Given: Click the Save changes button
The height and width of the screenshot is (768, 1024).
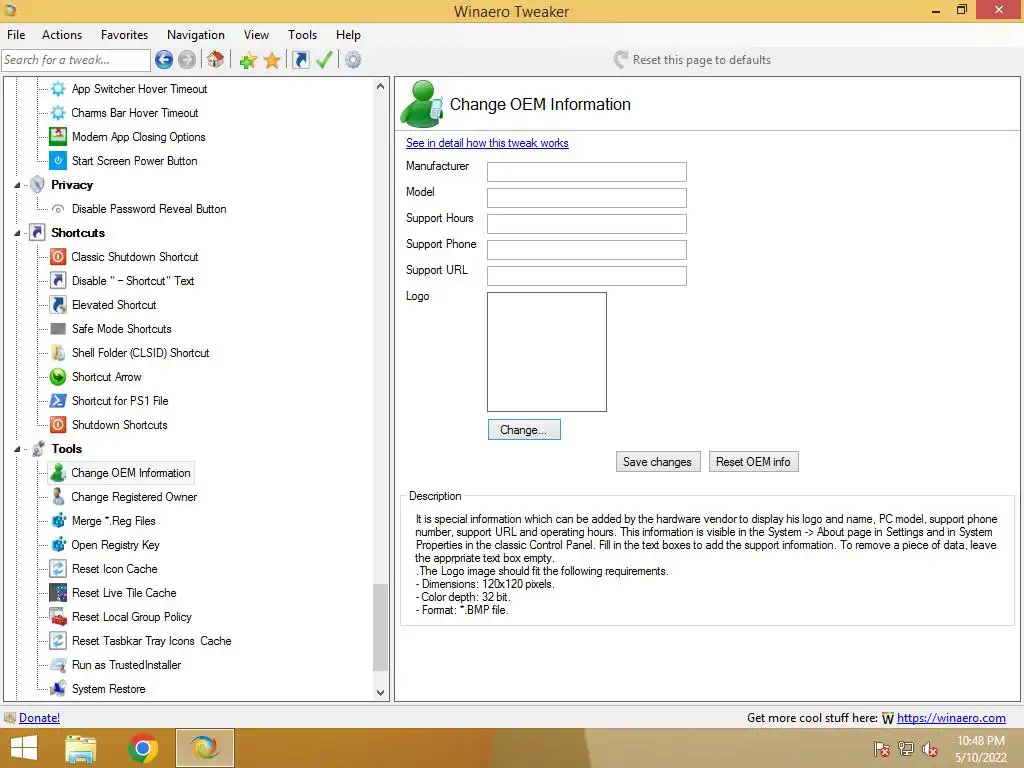Looking at the screenshot, I should tap(658, 462).
